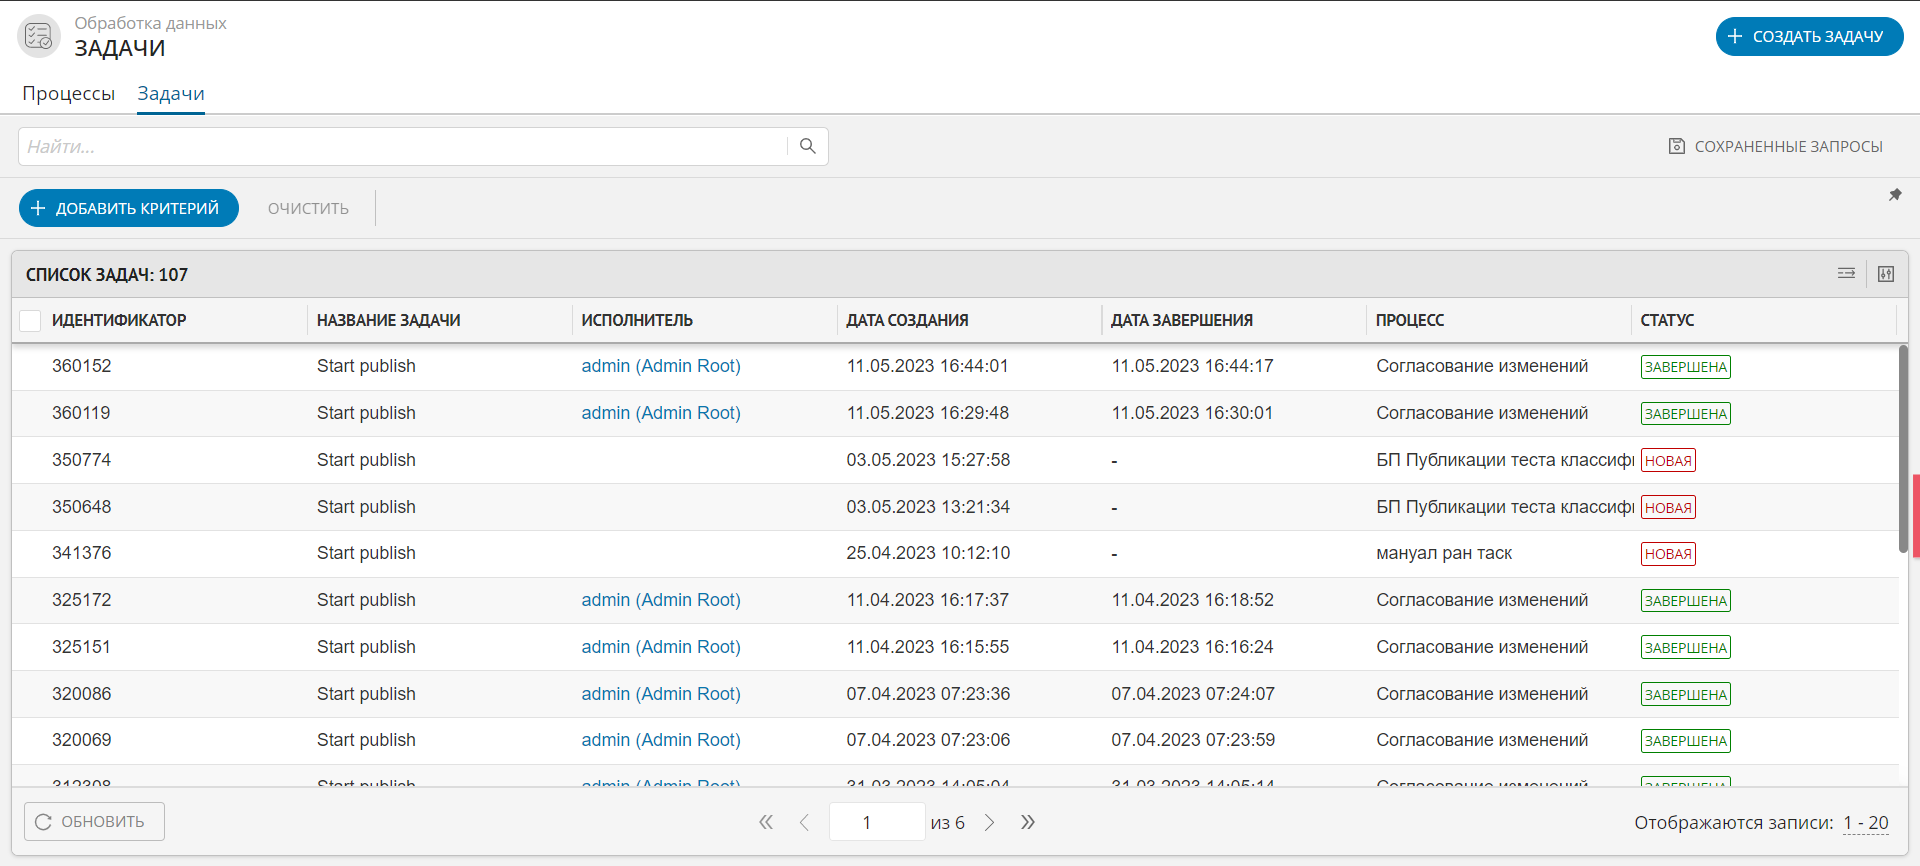
Task: Click identifier 350648
Action: [82, 507]
